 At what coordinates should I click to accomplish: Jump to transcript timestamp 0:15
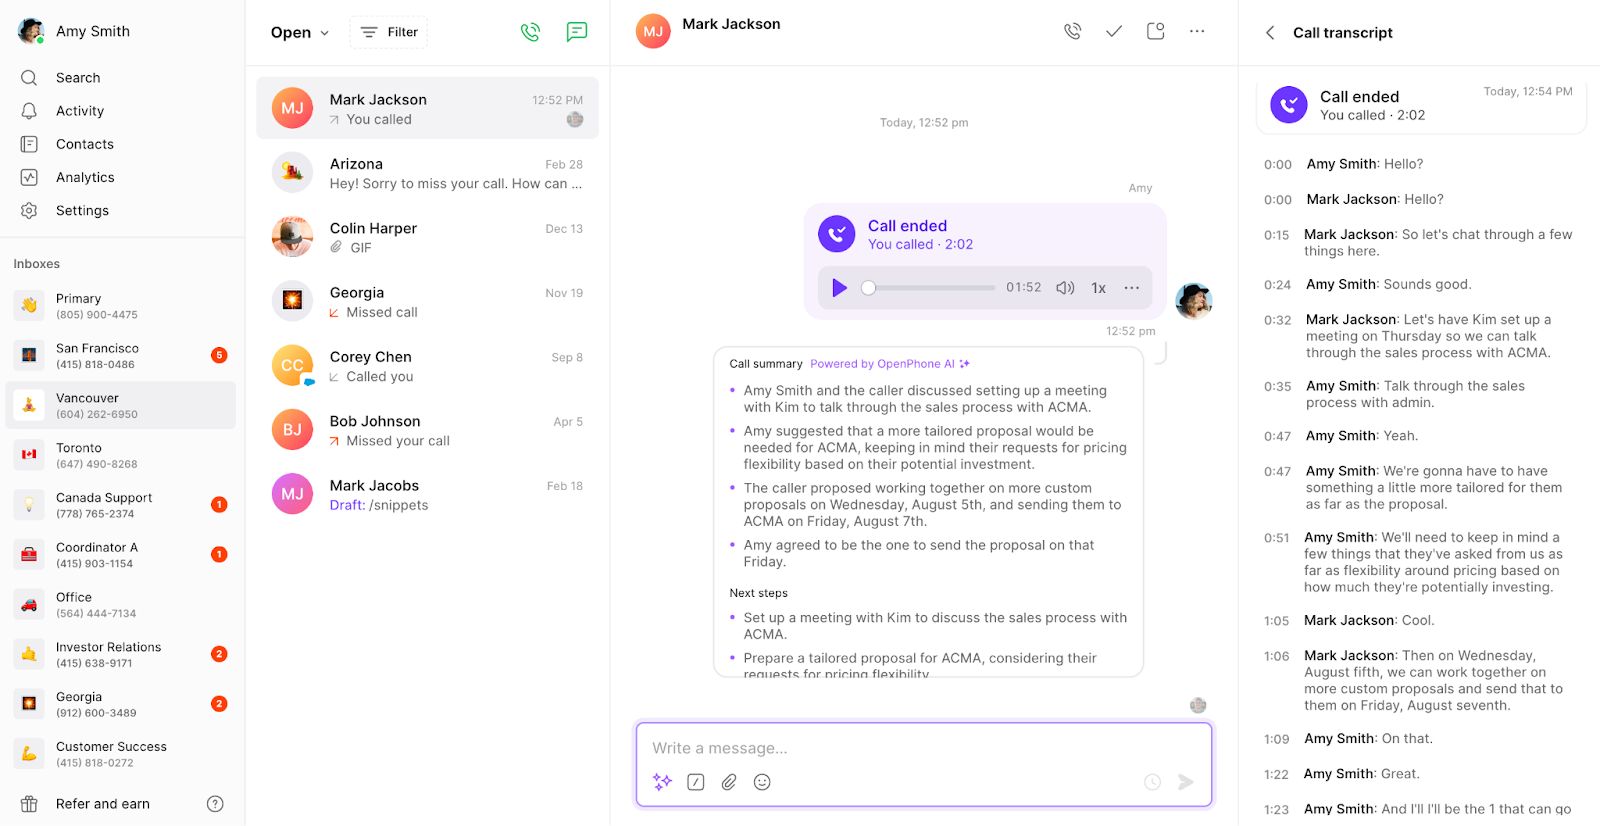coord(1276,235)
